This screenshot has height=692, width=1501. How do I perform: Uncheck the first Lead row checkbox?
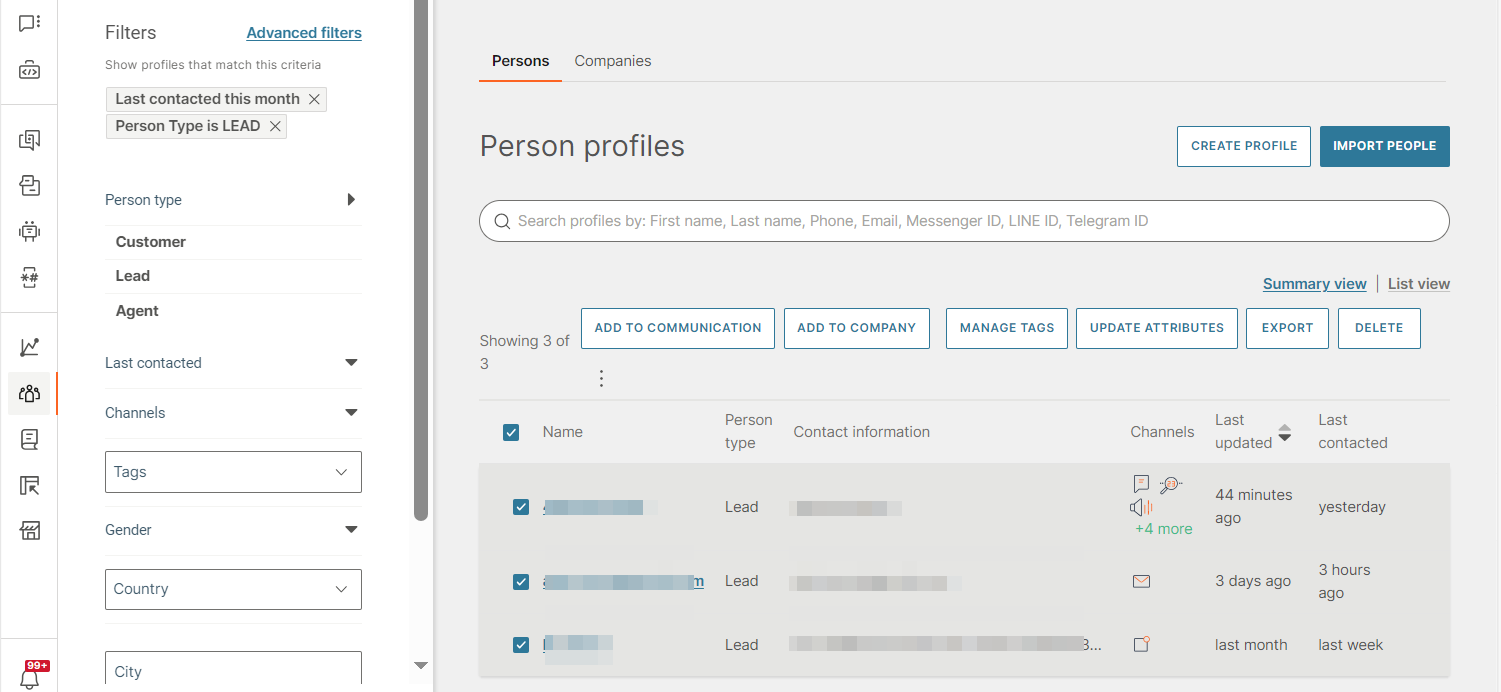521,507
